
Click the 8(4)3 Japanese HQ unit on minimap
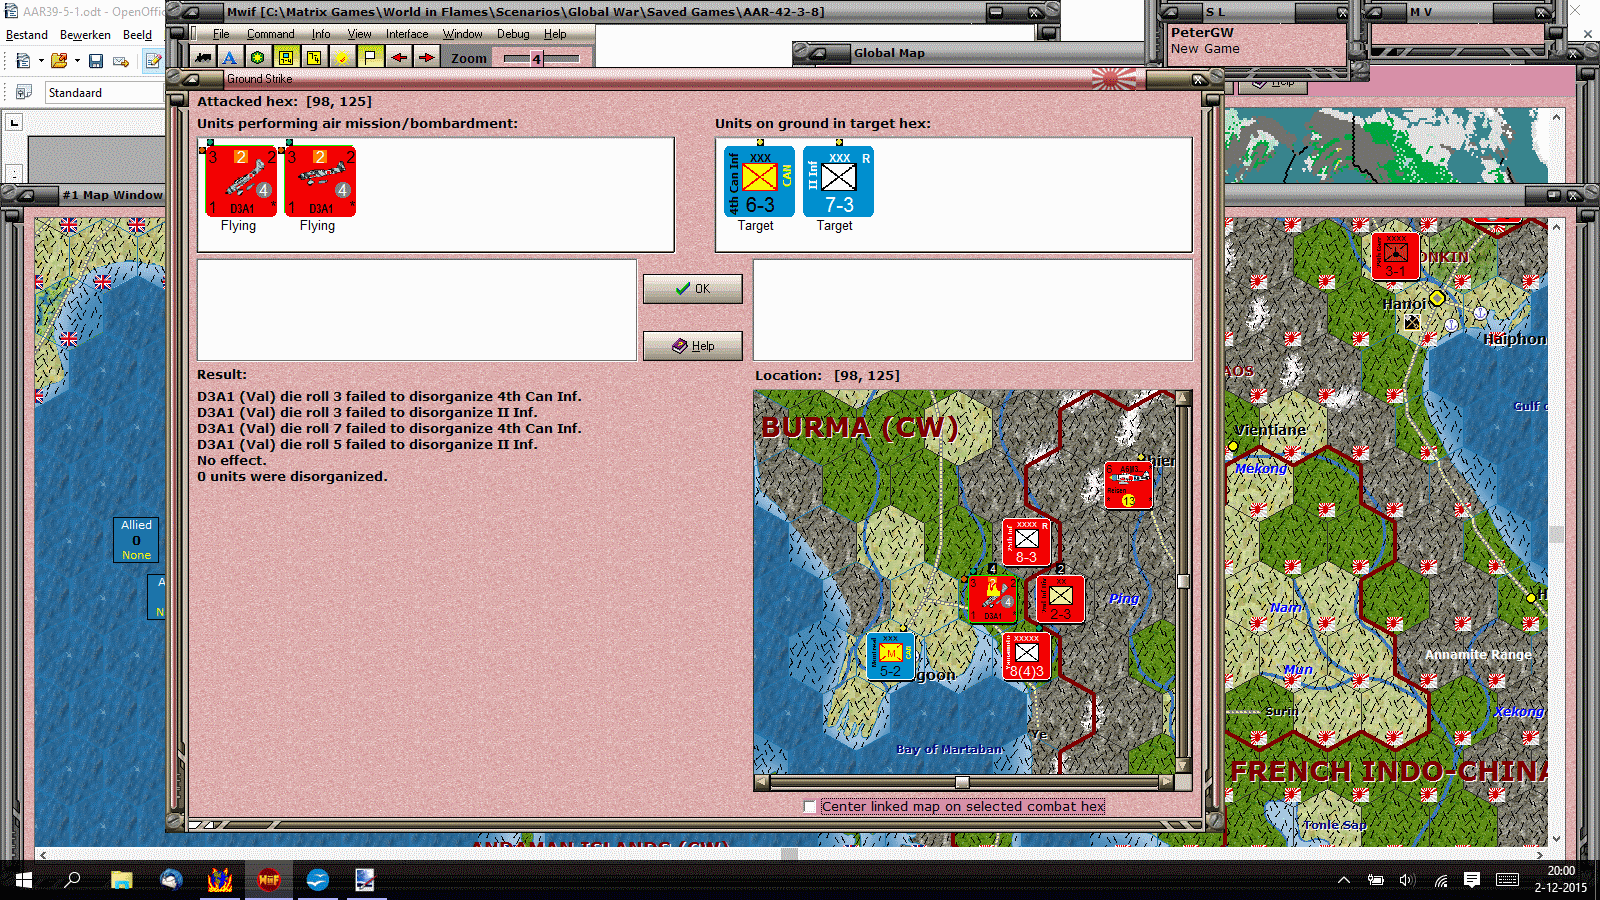[1026, 656]
